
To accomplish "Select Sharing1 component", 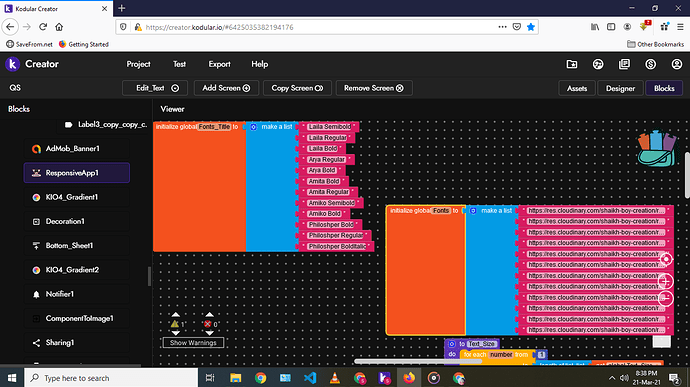I will point(77,343).
